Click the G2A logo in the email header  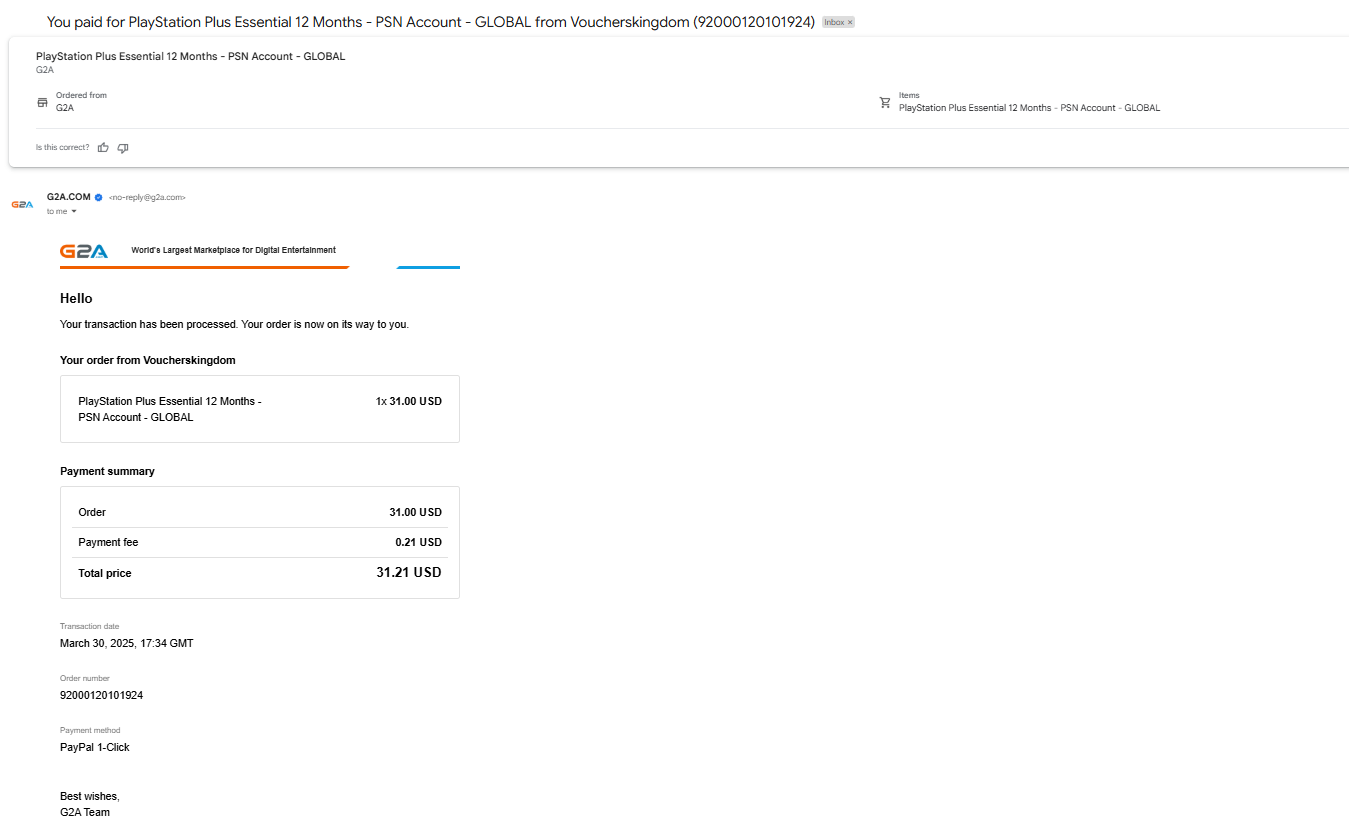84,252
